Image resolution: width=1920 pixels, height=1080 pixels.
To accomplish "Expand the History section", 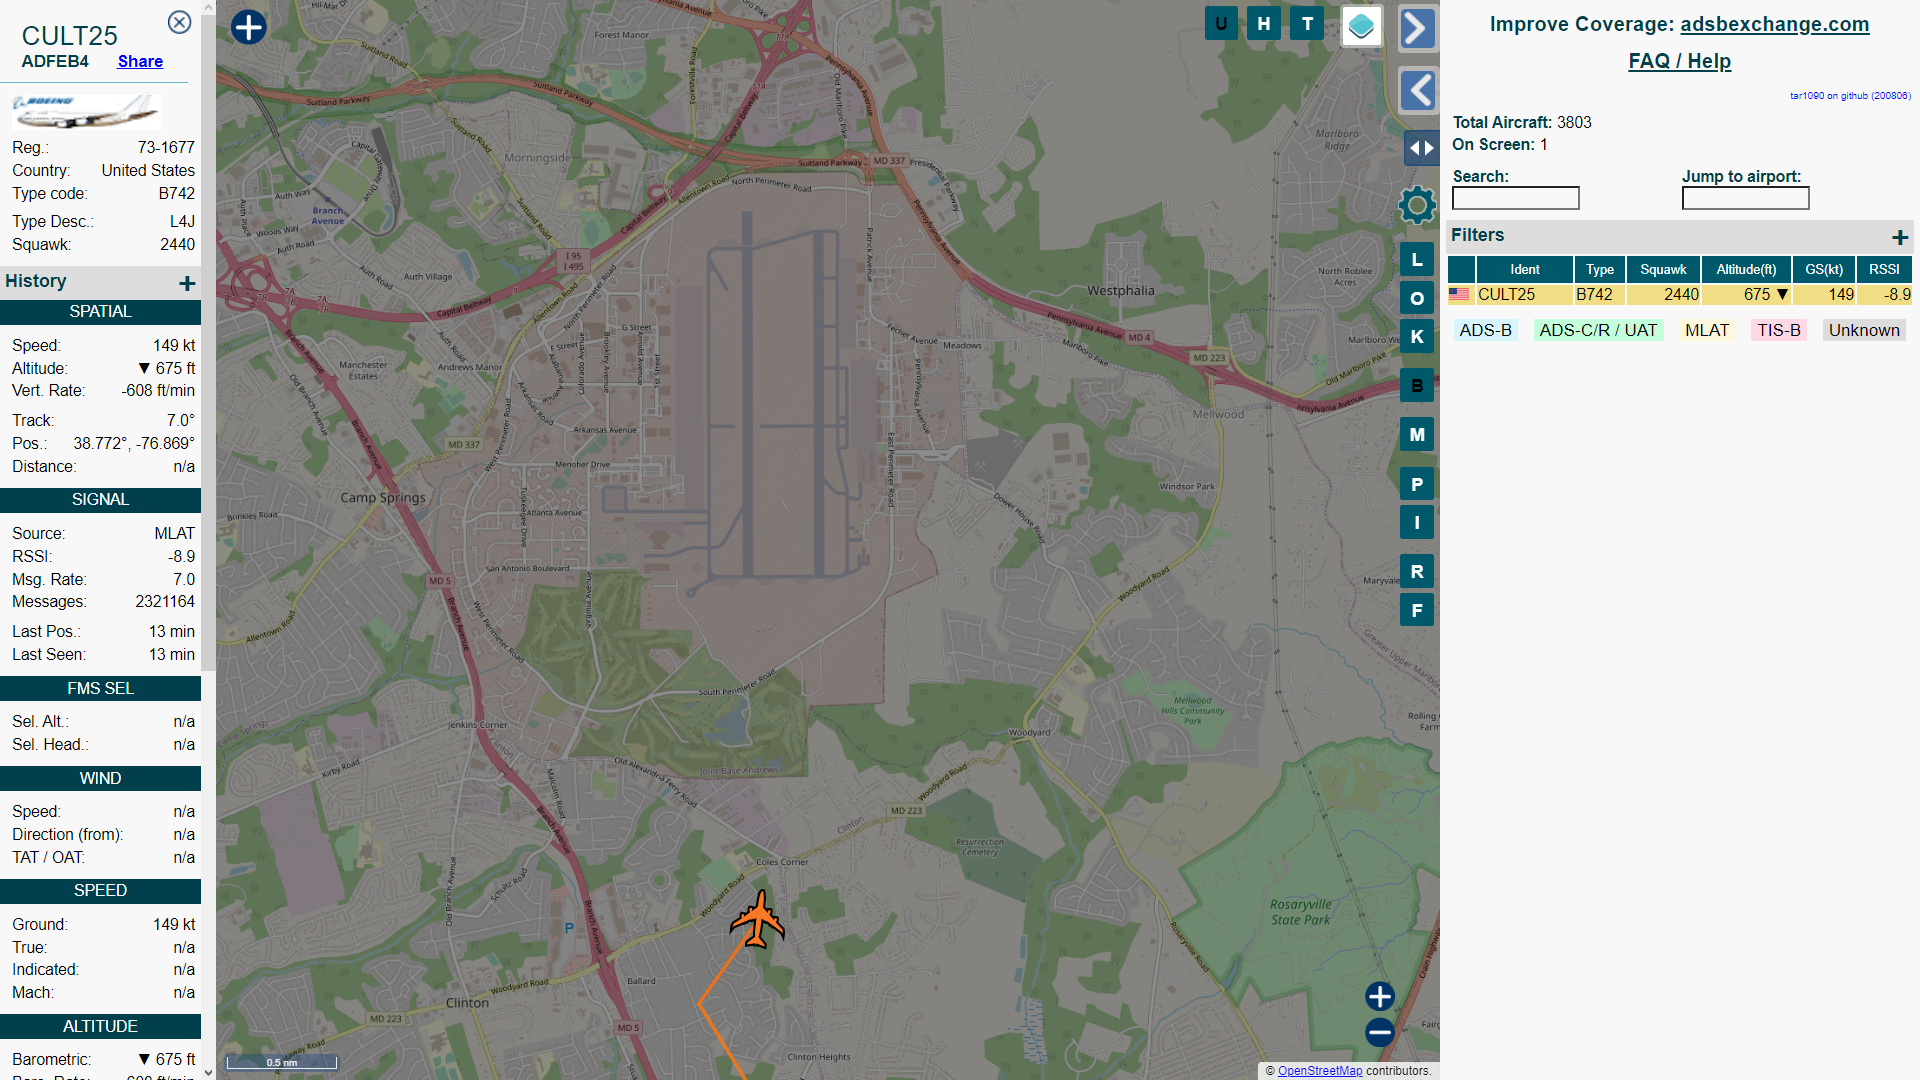I will pos(187,283).
